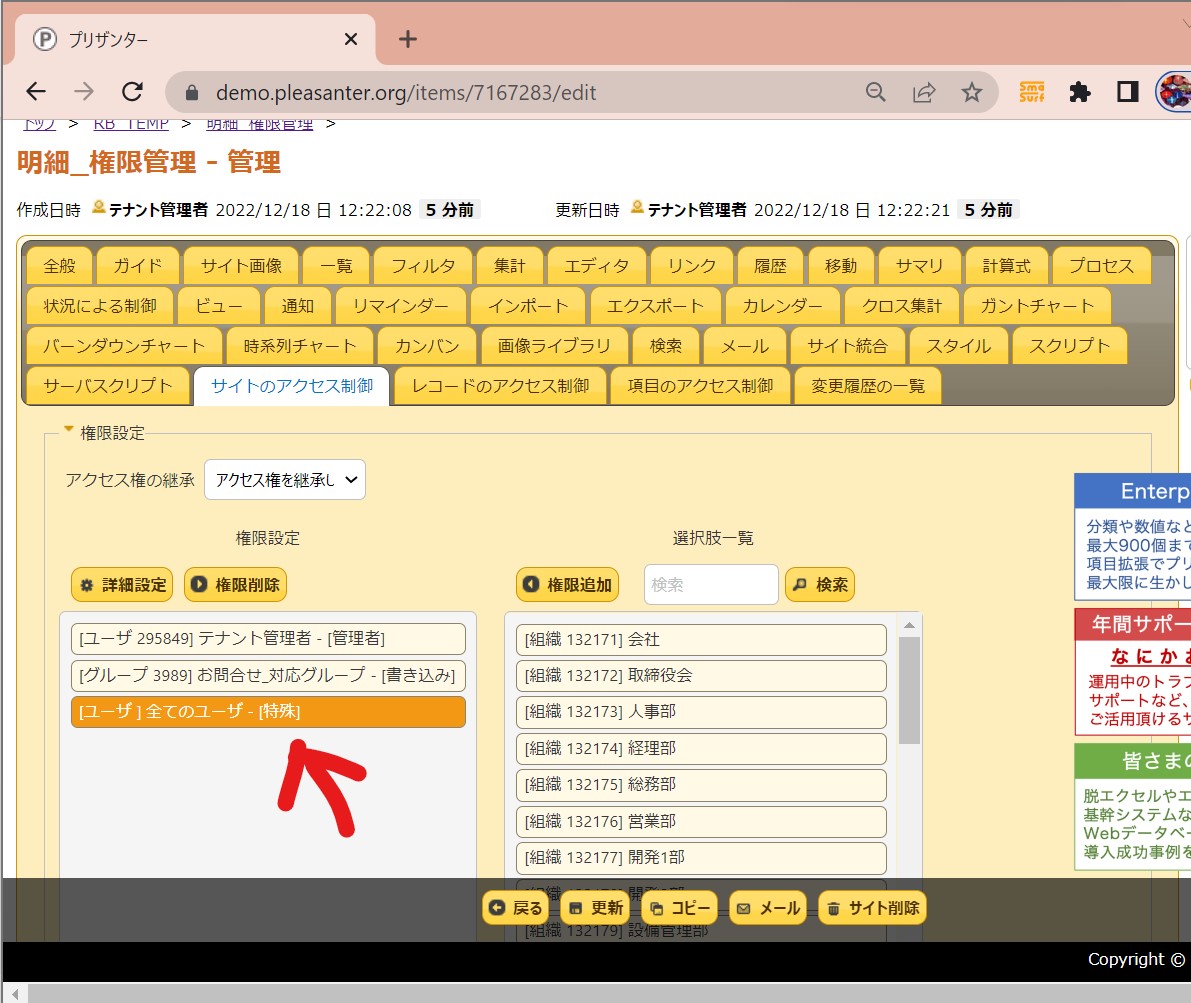Open the アクセス権の継承 dropdown
Screen dimensions: 1191x1003
tap(285, 480)
